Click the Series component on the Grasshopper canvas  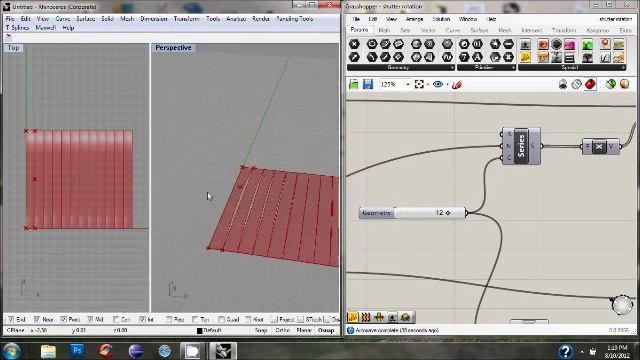(x=521, y=146)
